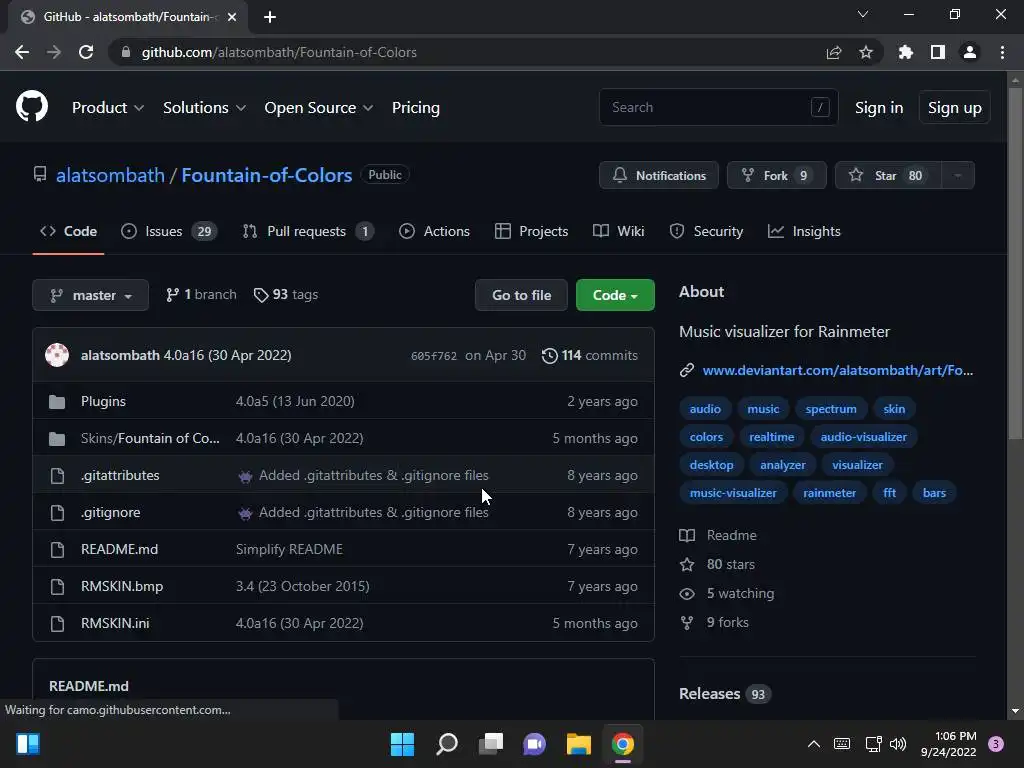Open the 114 commits link
The height and width of the screenshot is (768, 1024).
pyautogui.click(x=590, y=355)
